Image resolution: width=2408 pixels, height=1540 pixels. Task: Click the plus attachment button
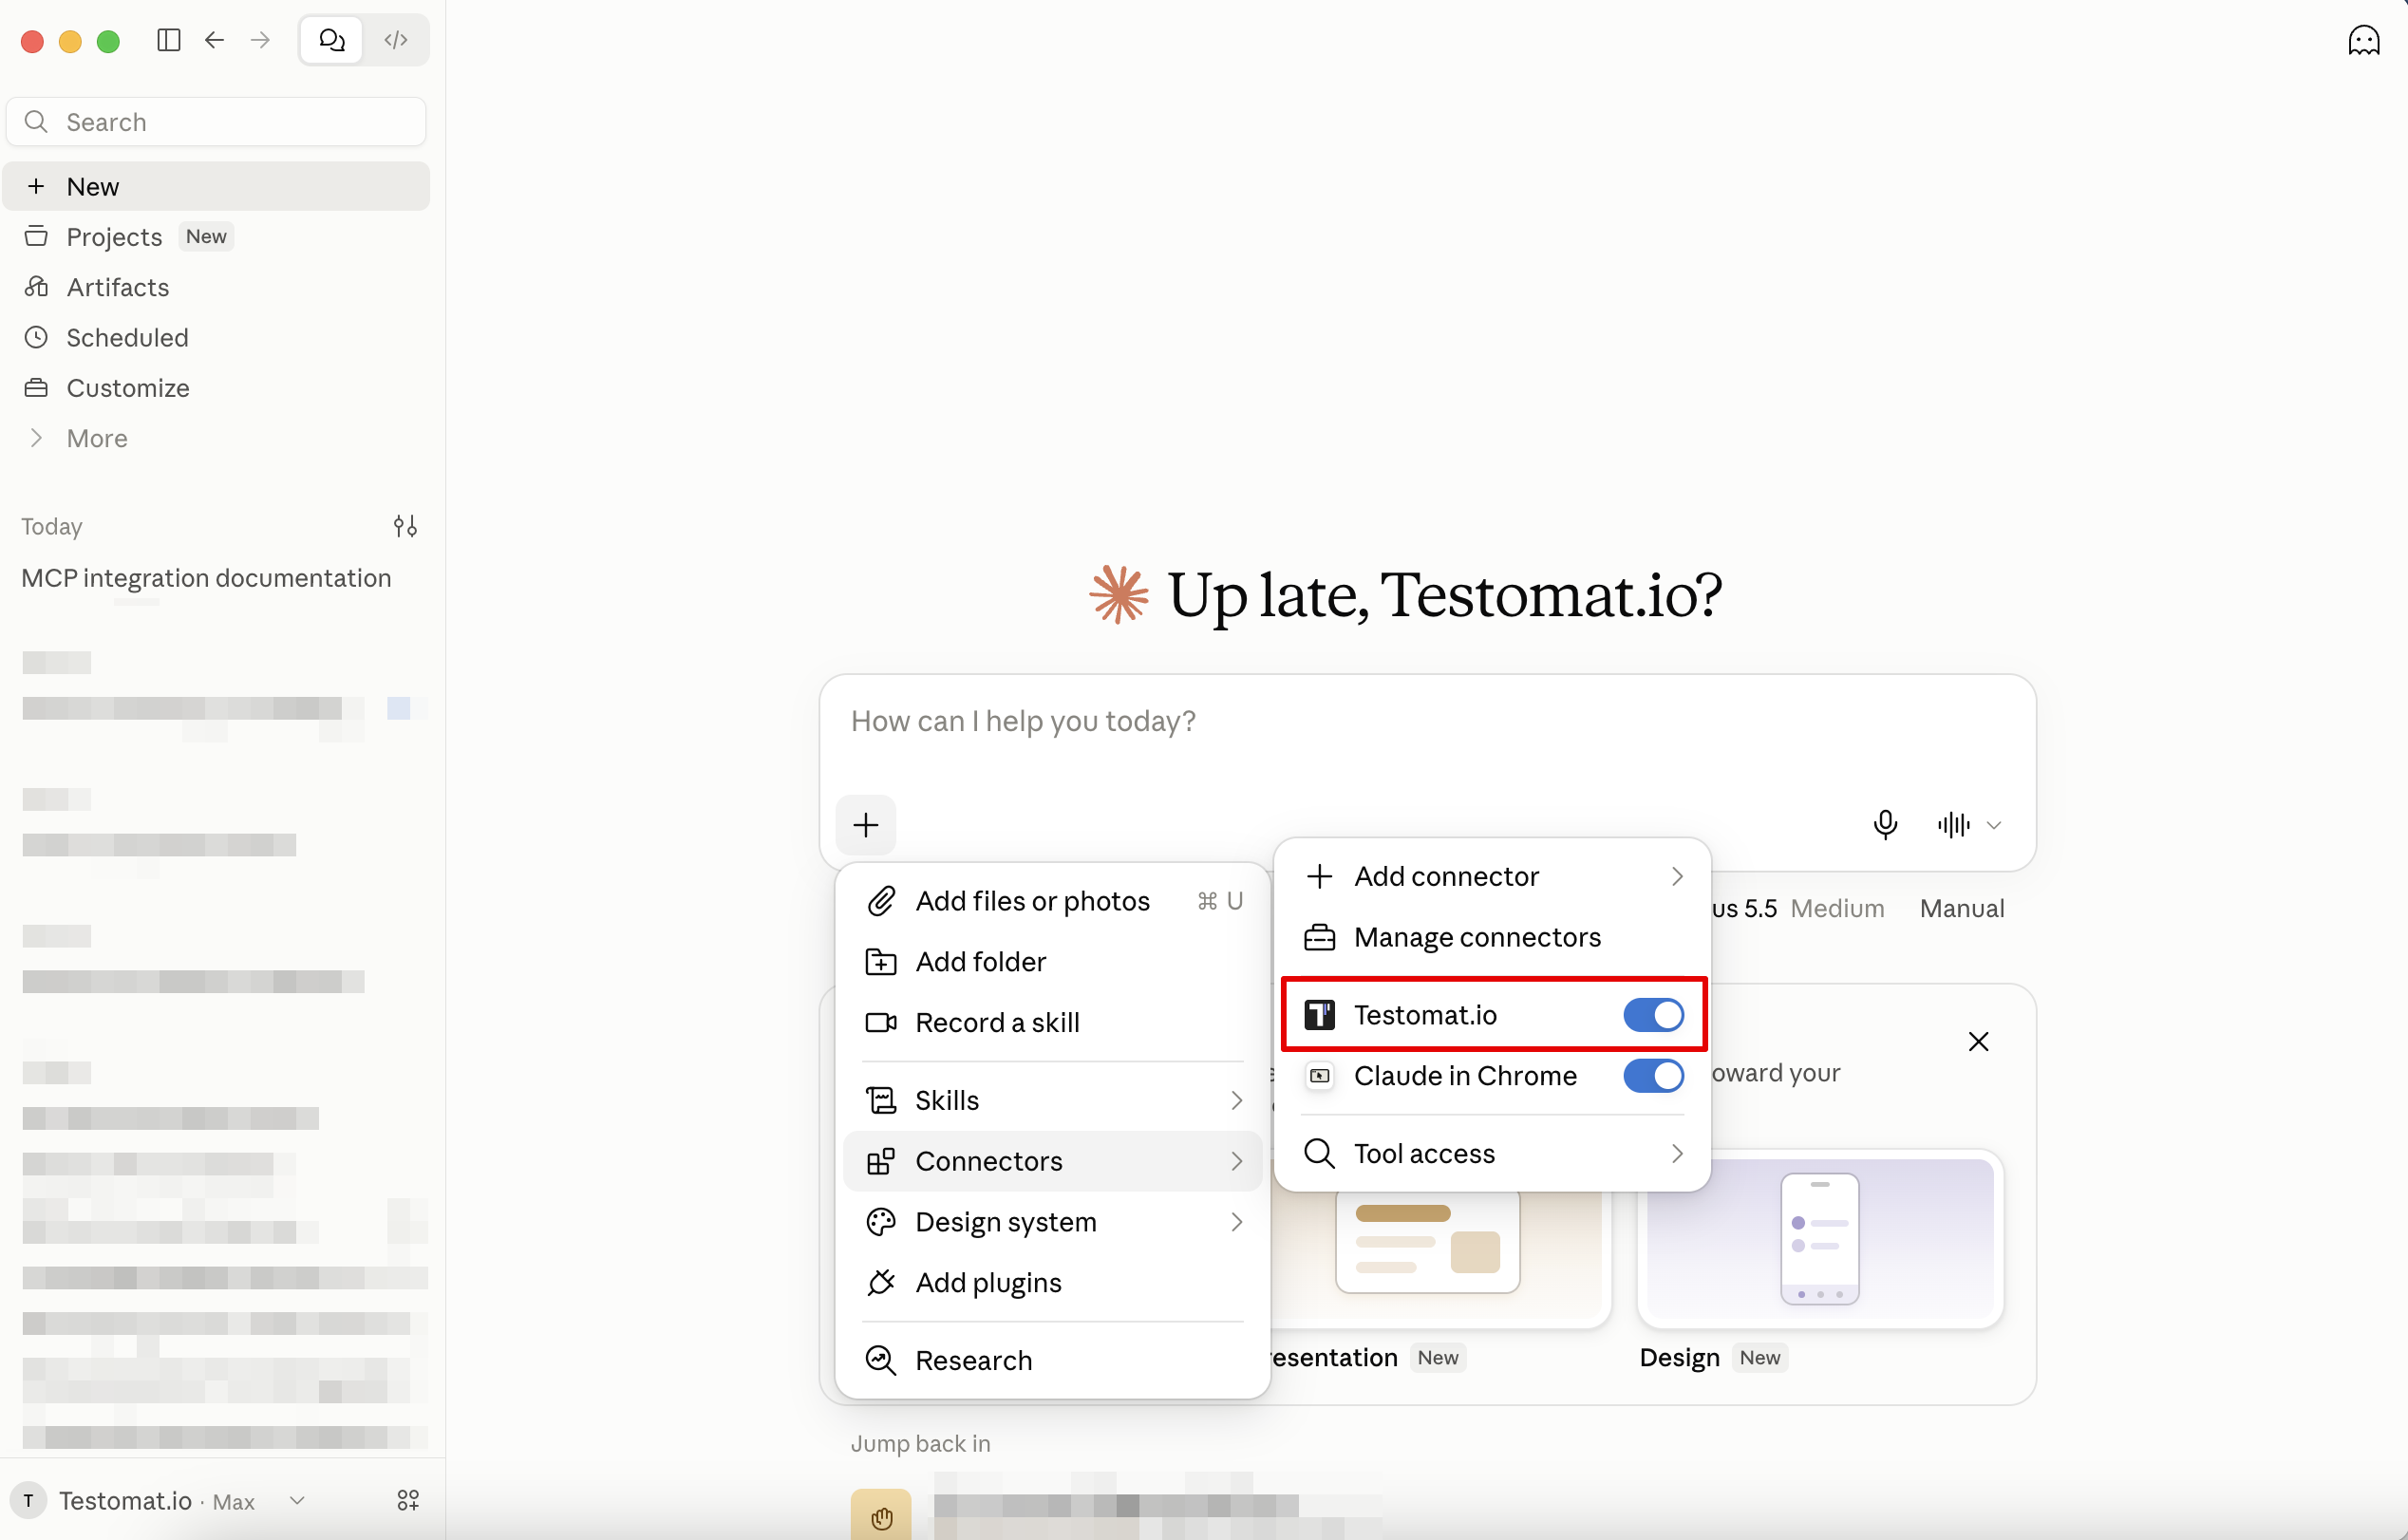point(866,825)
